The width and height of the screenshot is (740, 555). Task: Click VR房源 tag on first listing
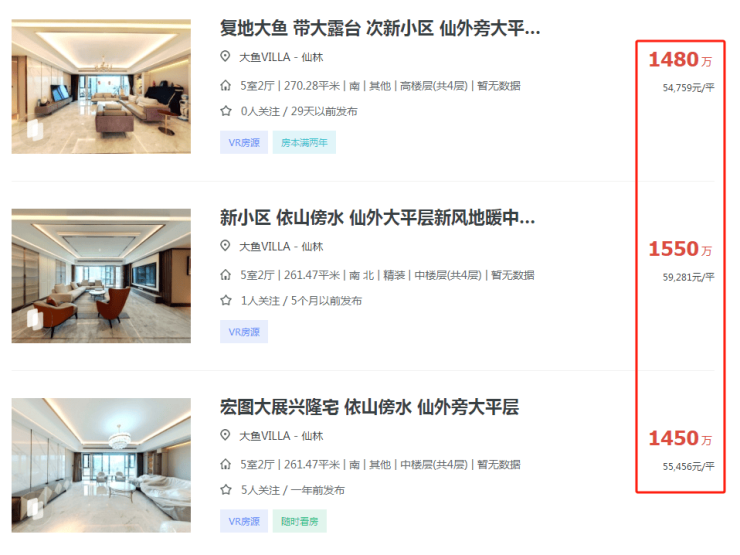[244, 143]
